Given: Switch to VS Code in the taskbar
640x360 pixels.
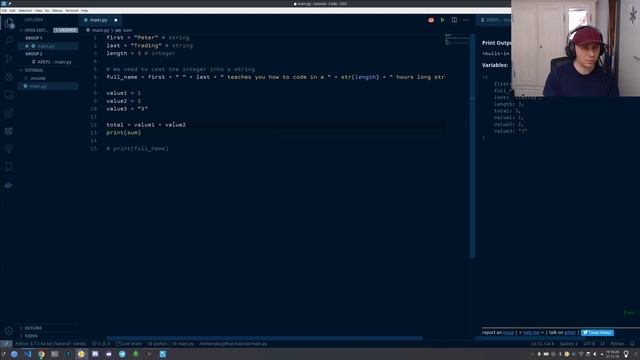Looking at the screenshot, I should tap(28, 354).
